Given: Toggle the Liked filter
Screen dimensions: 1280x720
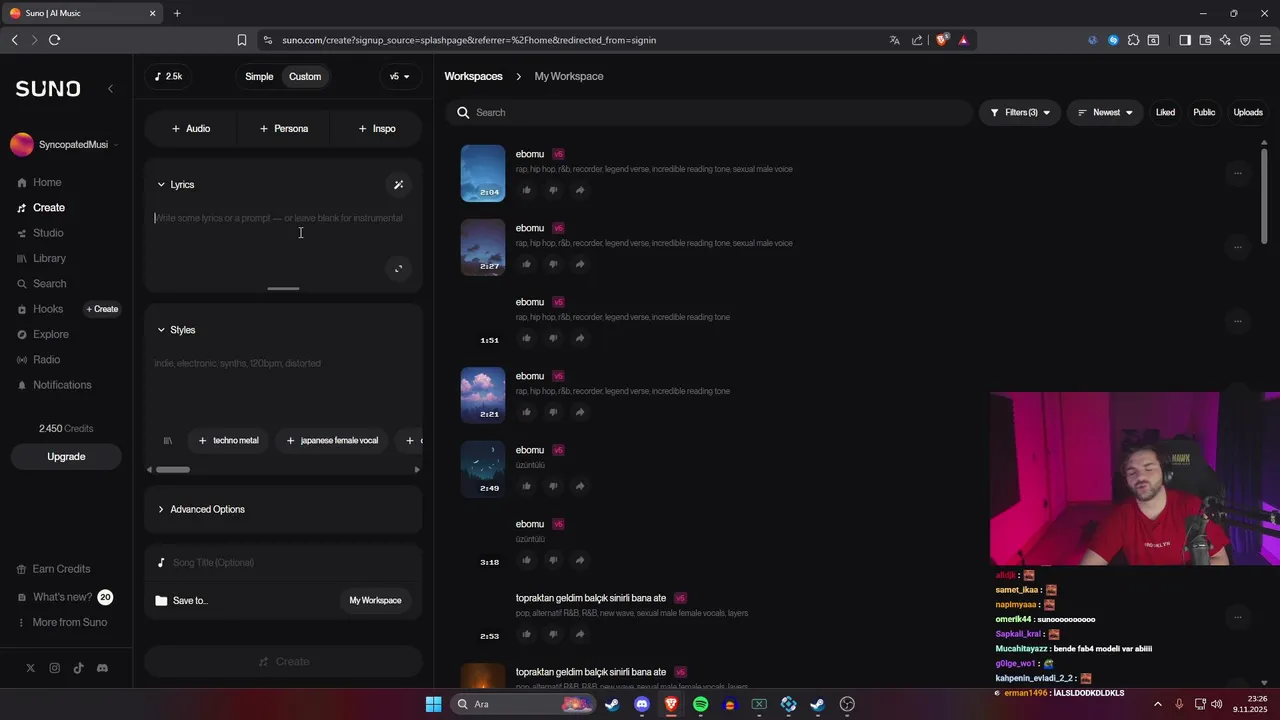Looking at the screenshot, I should pos(1165,113).
